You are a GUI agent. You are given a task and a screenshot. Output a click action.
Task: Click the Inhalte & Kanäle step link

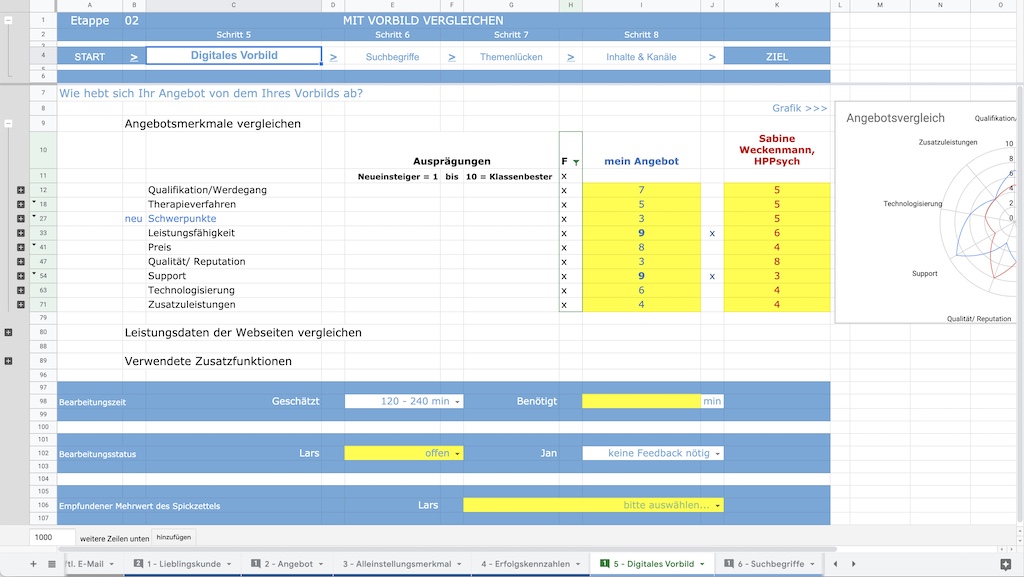tap(641, 57)
